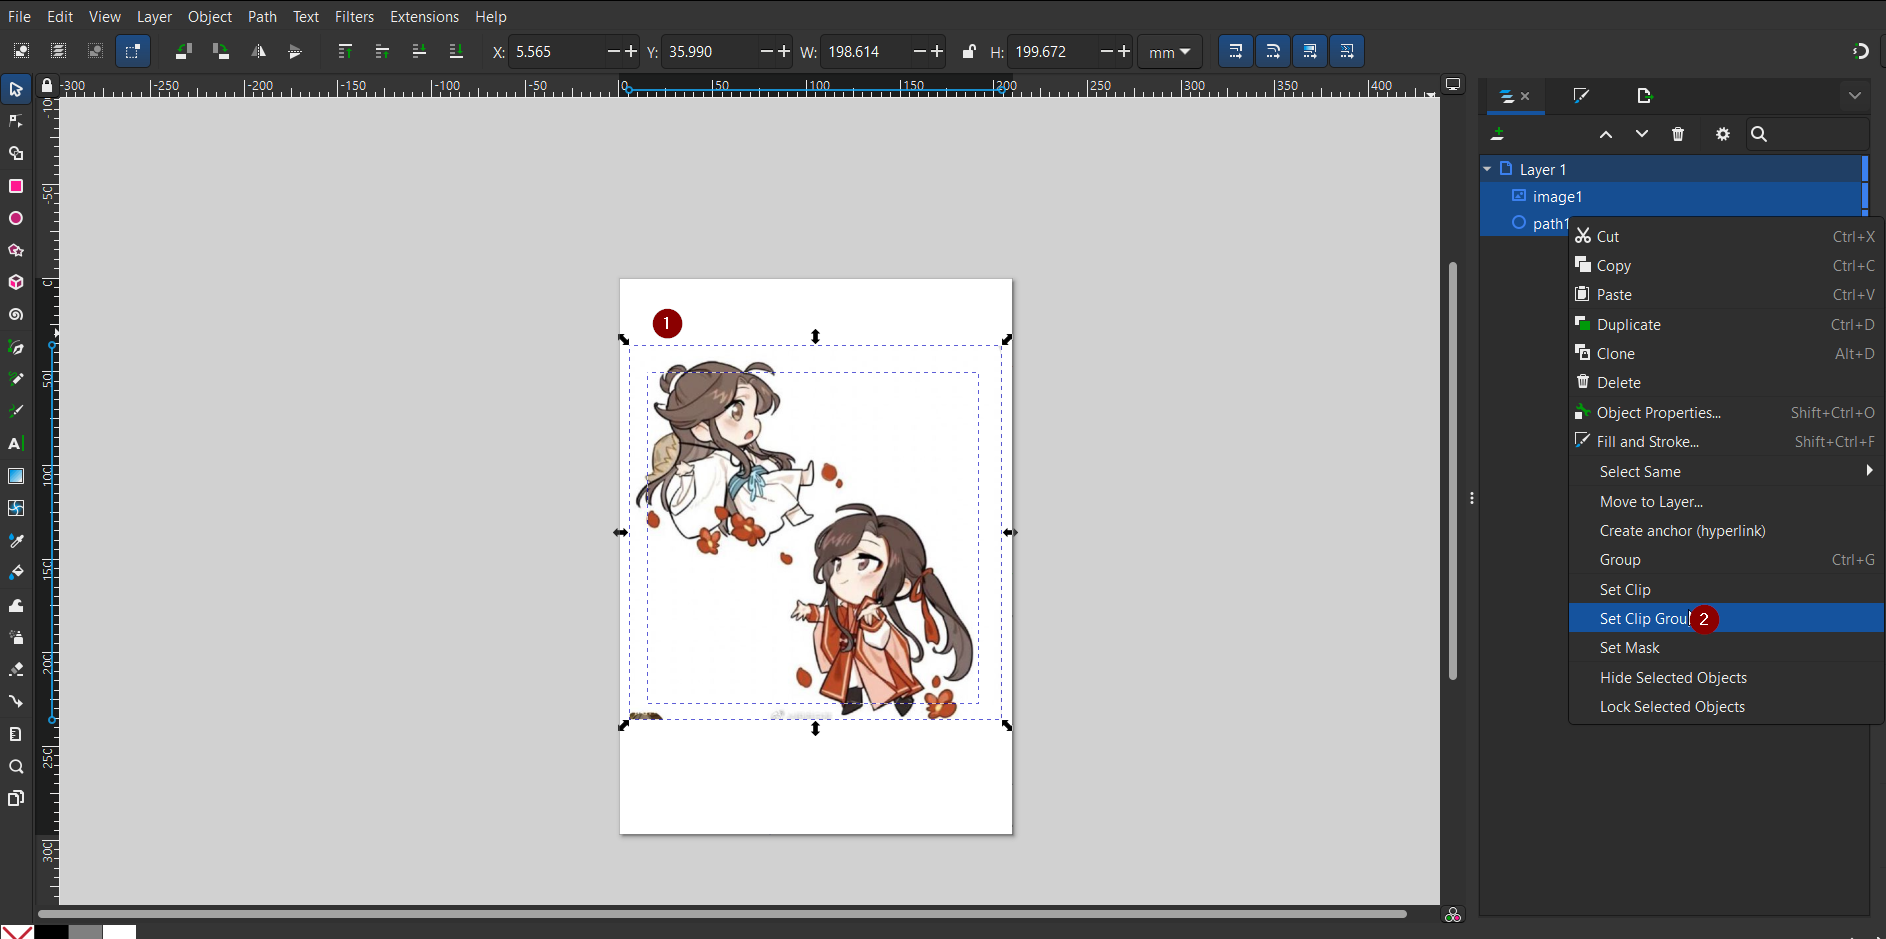Image resolution: width=1886 pixels, height=939 pixels.
Task: Select the 3D Box tool
Action: point(16,283)
